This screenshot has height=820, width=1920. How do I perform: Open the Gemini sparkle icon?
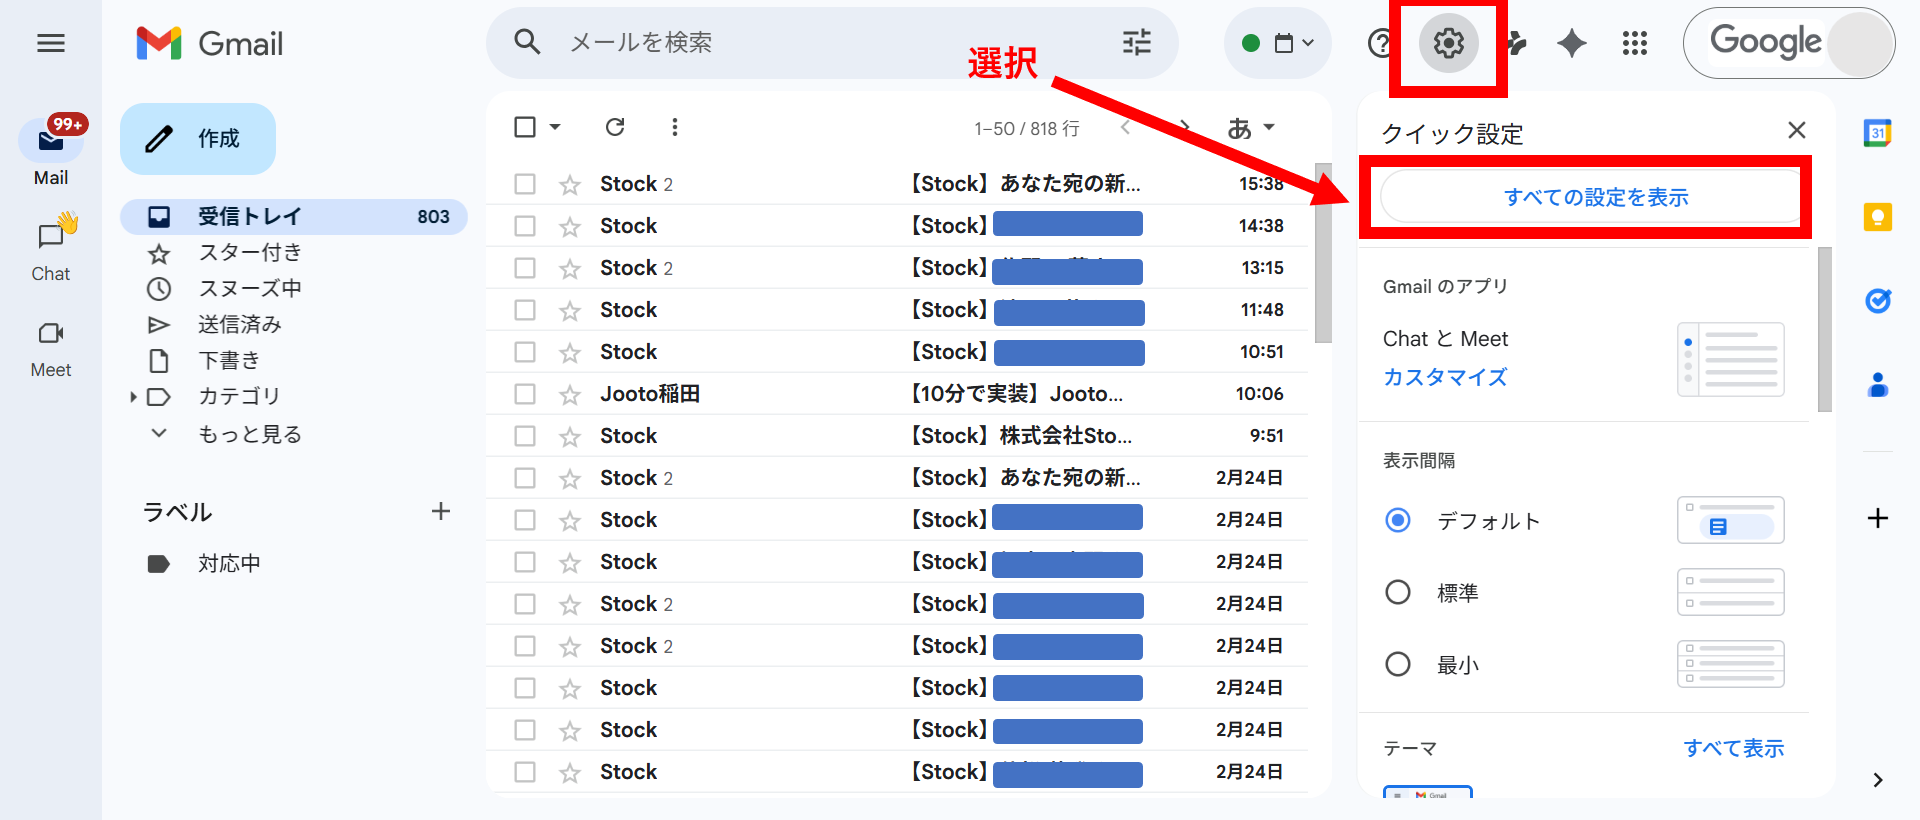tap(1572, 43)
